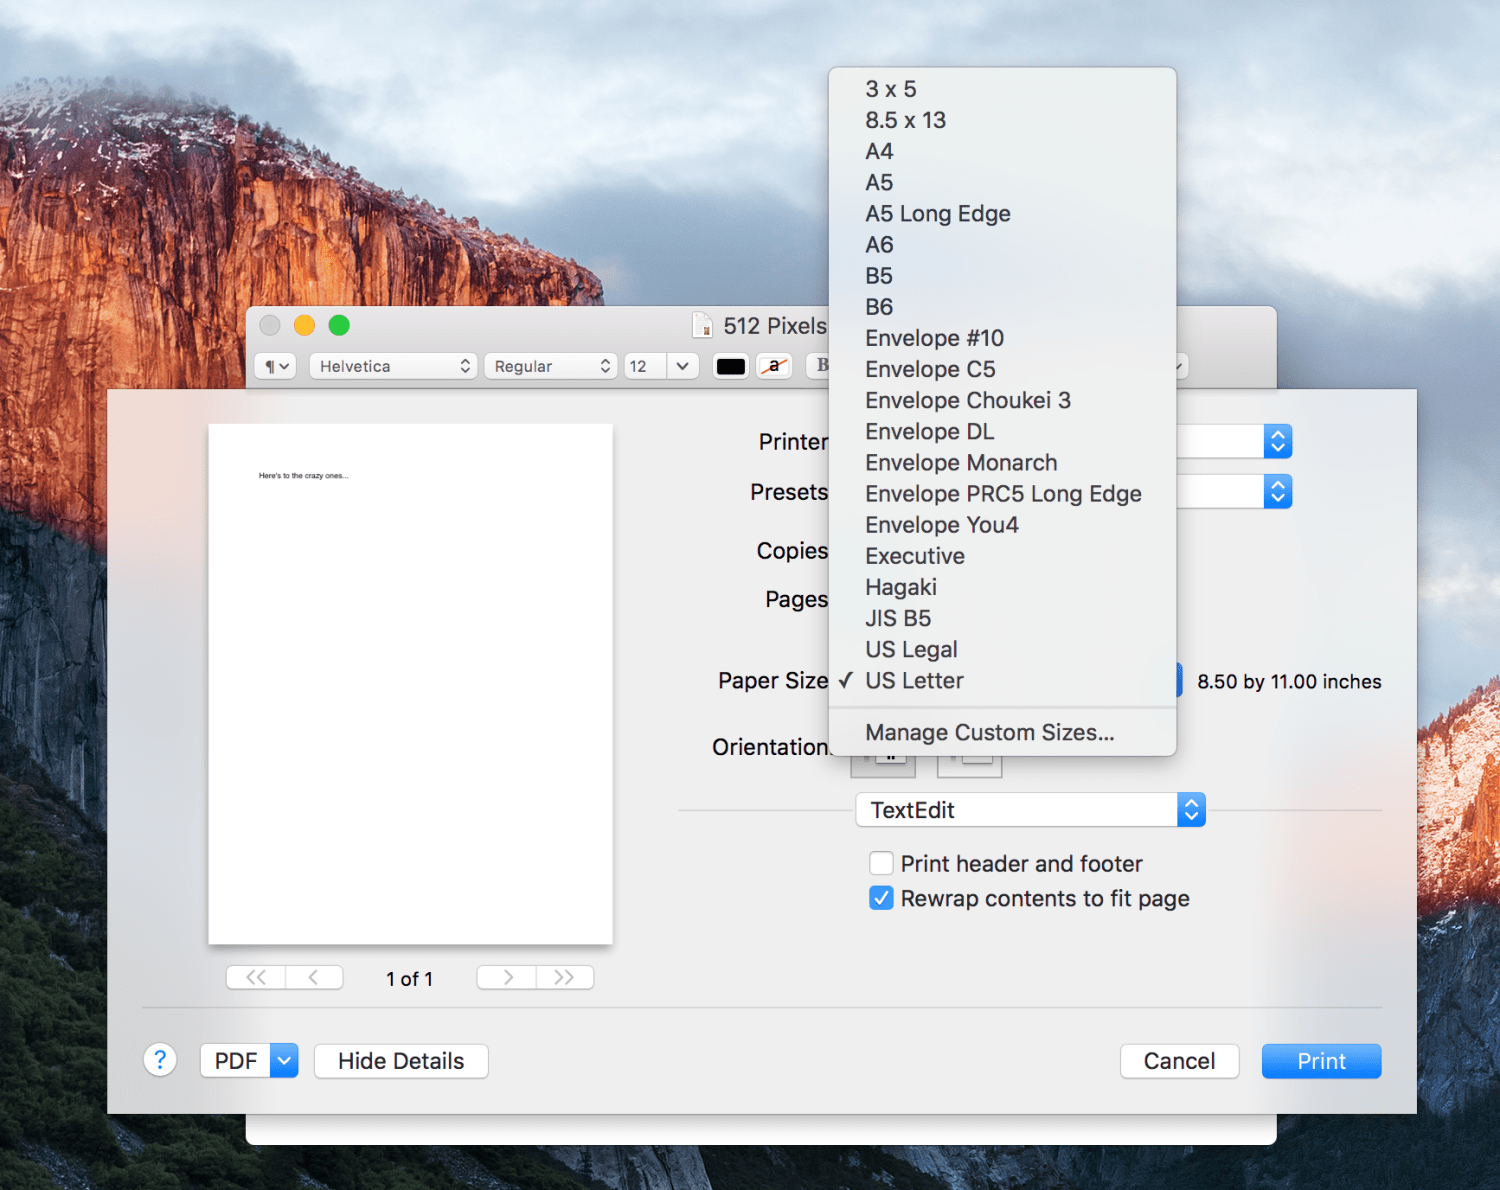Screen dimensions: 1500x1190
Task: Open the text highlight color swatch
Action: point(774,366)
